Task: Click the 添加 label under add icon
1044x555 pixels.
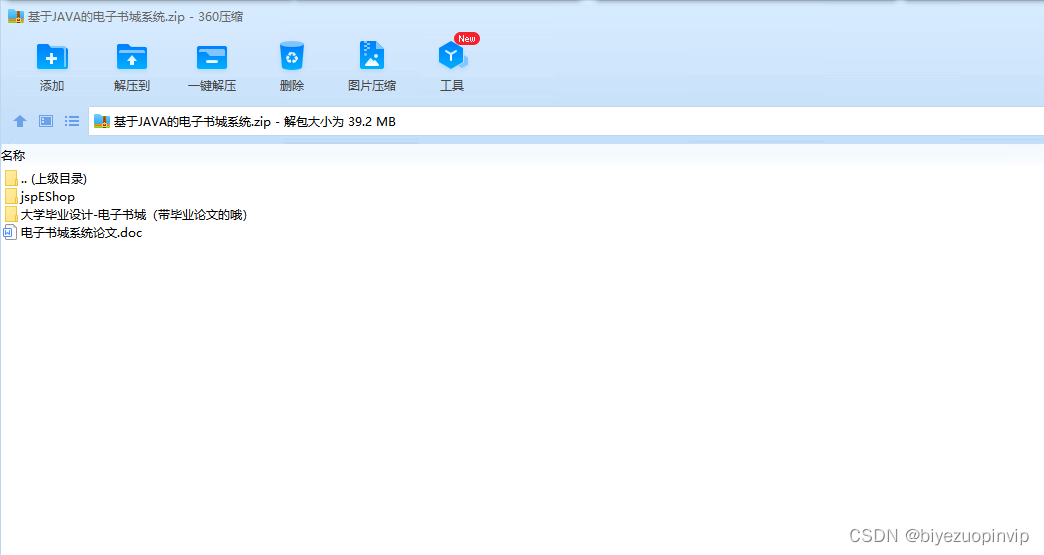Action: tap(52, 86)
